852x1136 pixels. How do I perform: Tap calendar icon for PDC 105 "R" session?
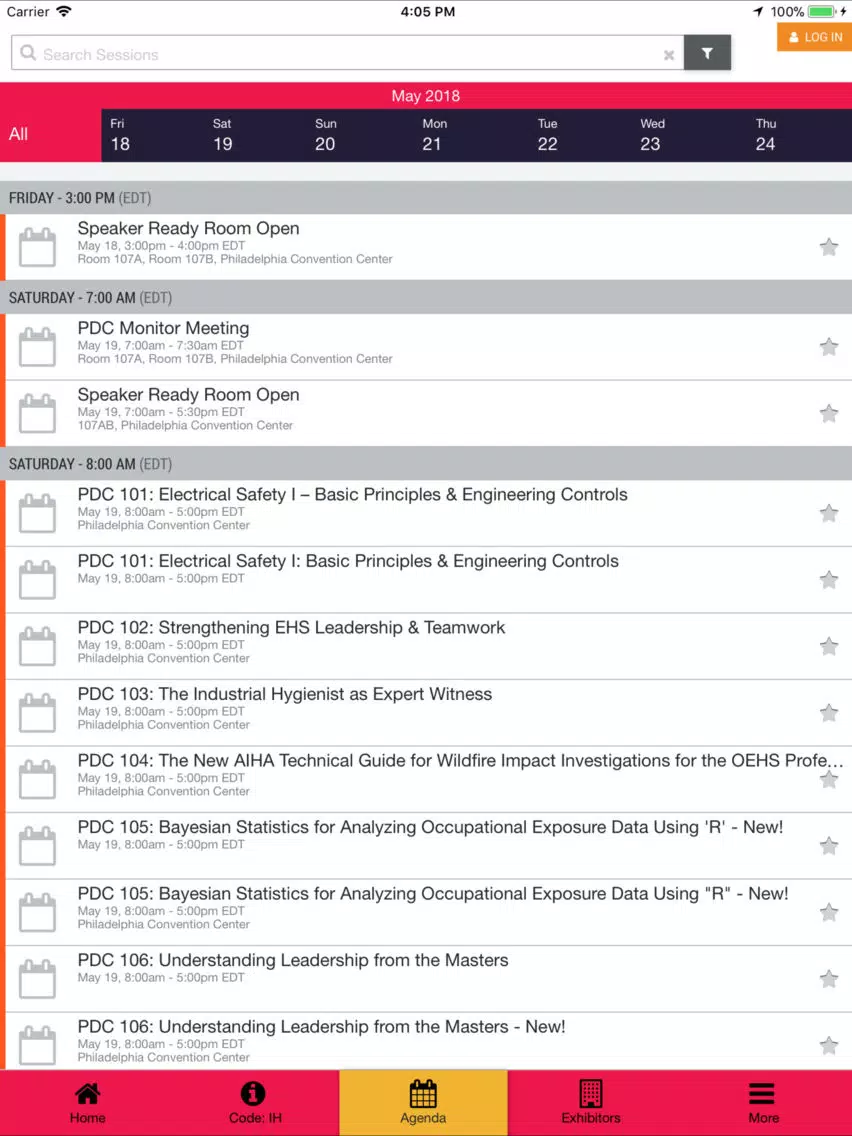coord(37,912)
